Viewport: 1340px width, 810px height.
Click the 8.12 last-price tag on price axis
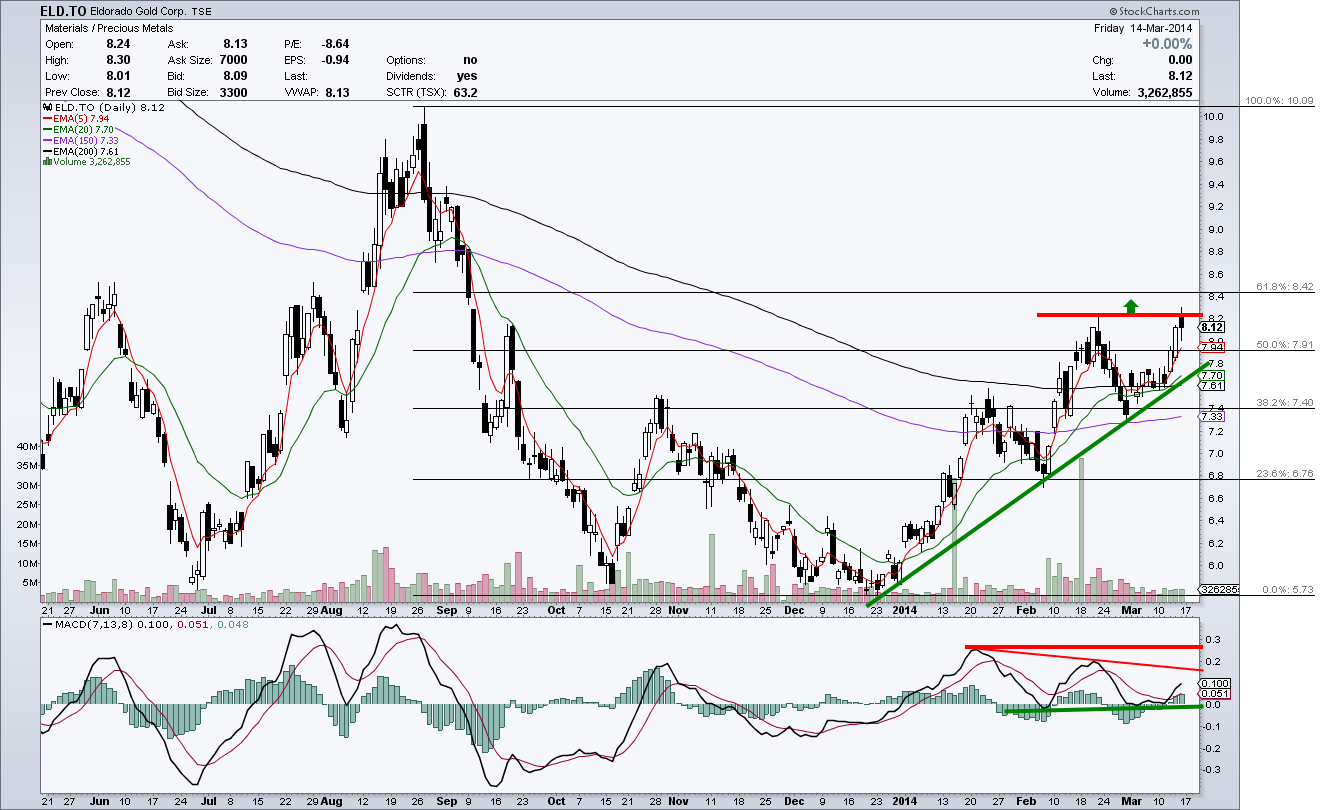point(1211,327)
